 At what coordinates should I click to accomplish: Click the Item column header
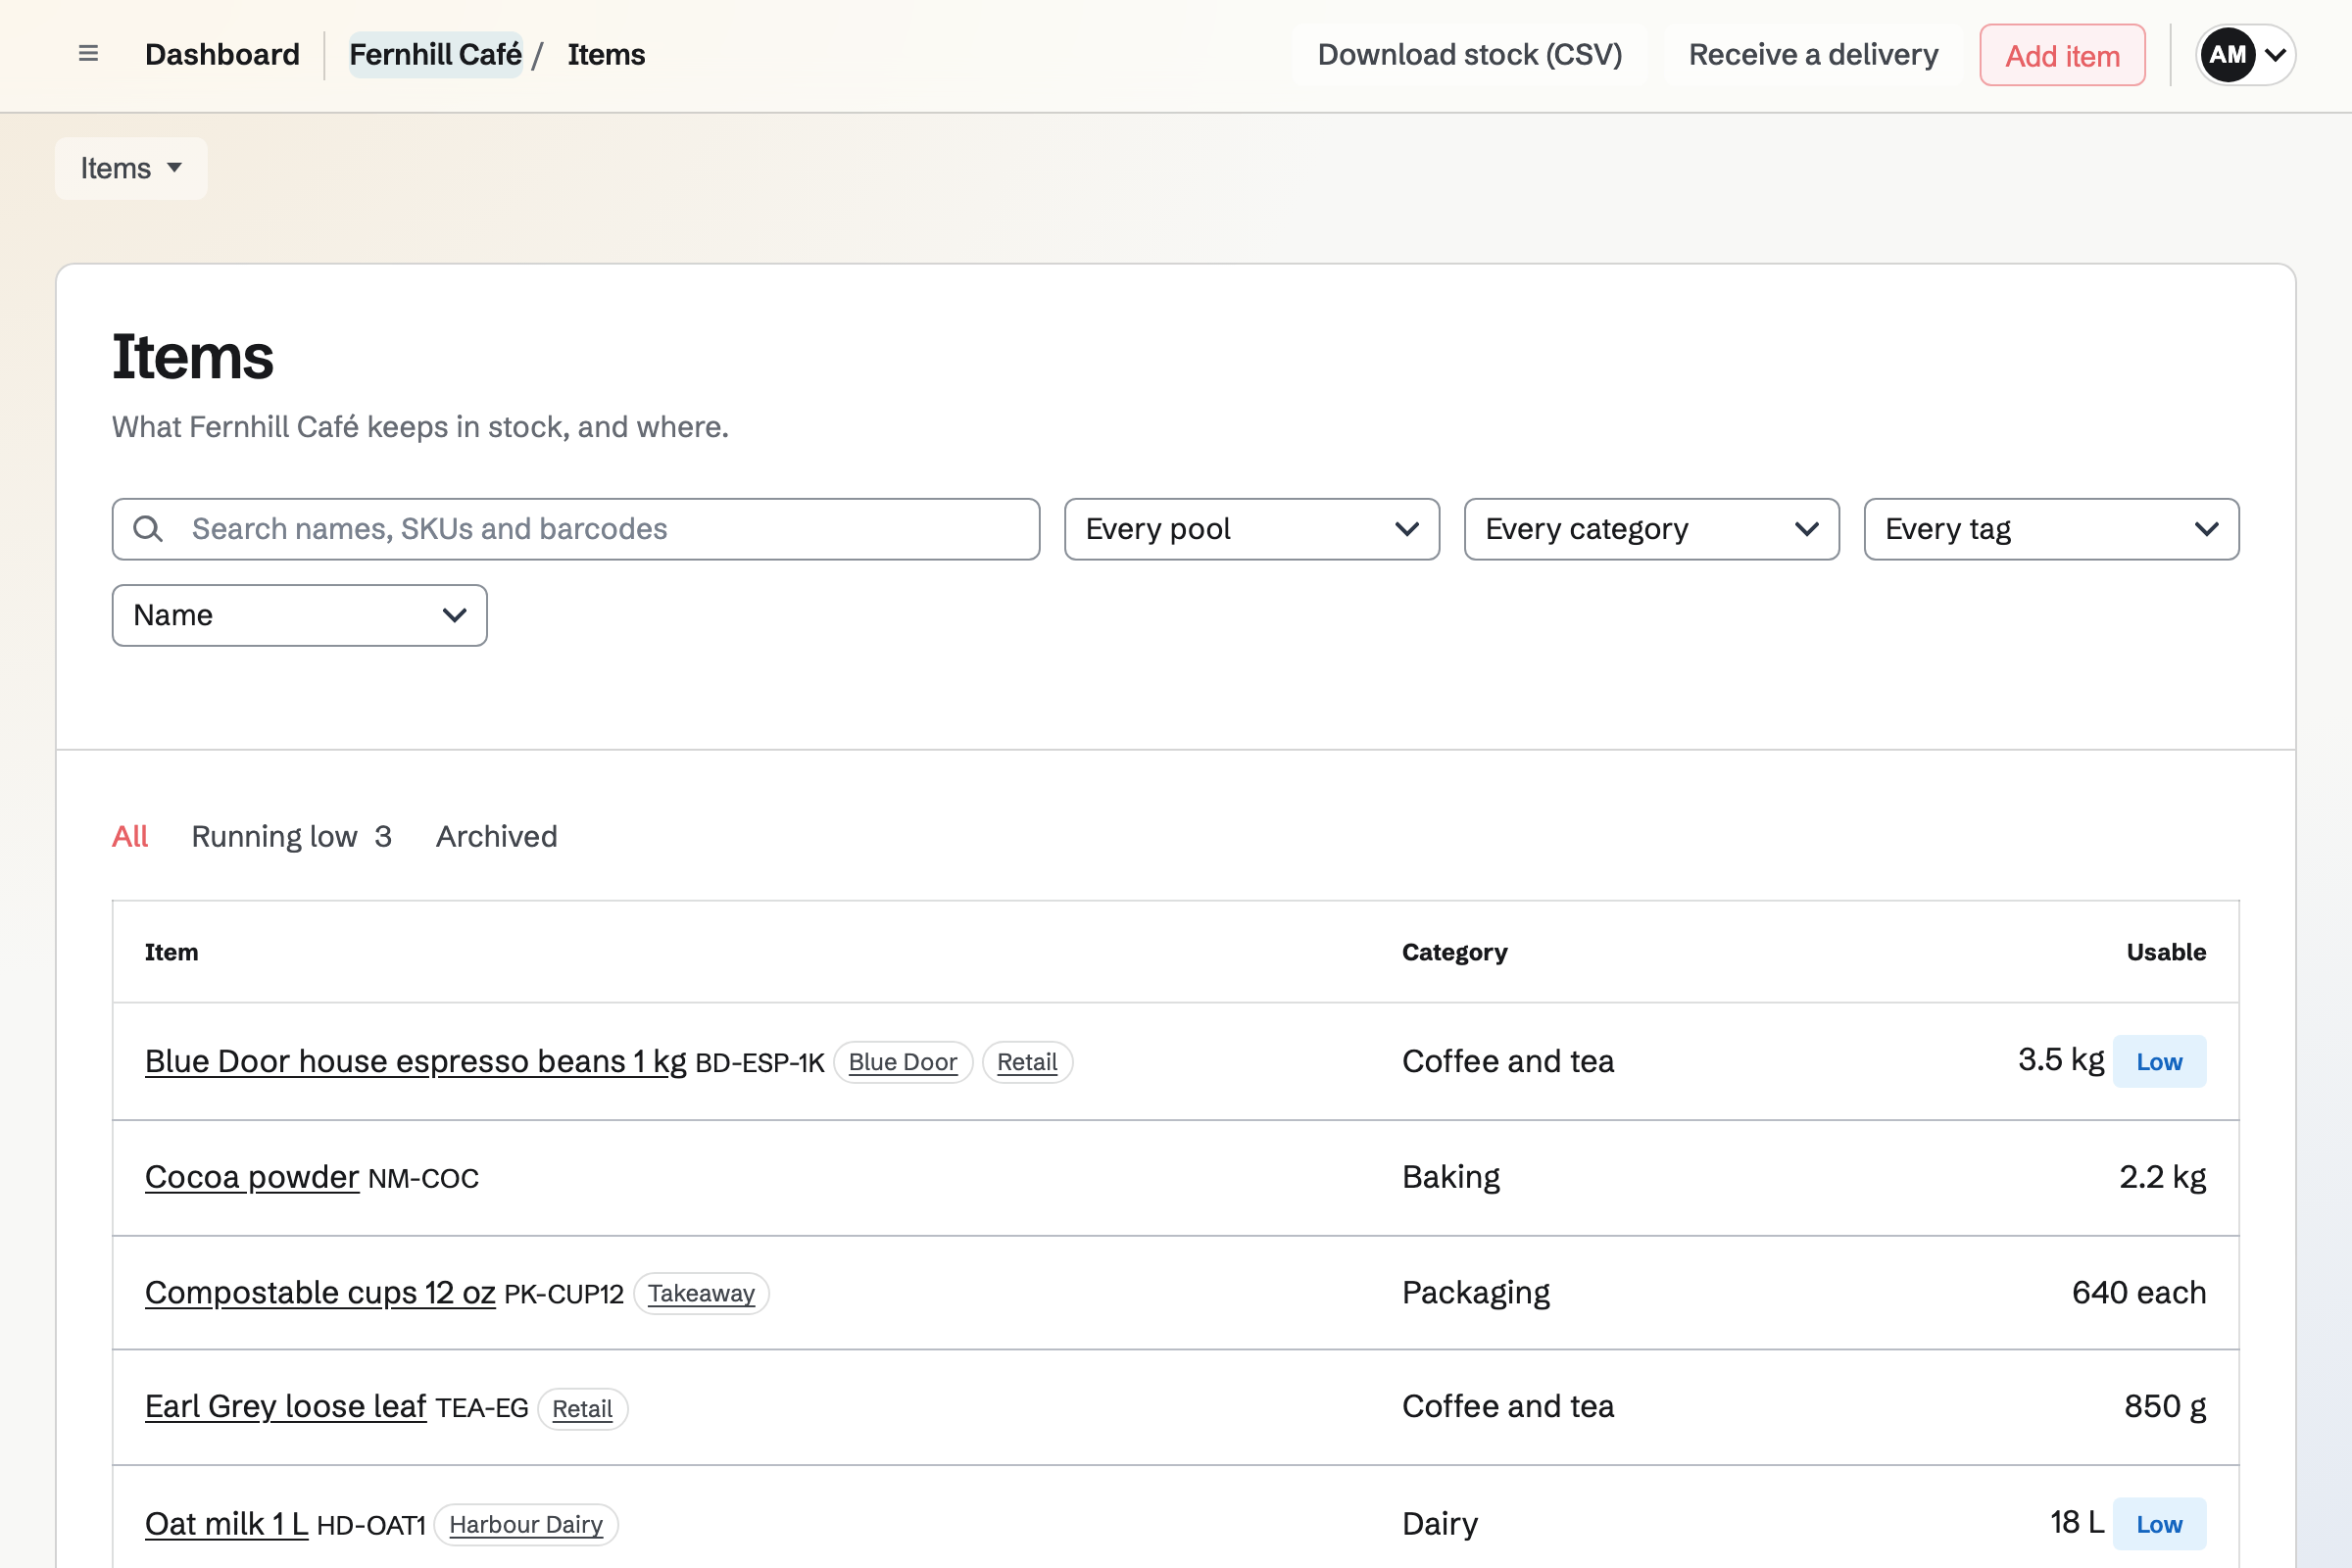[x=172, y=952]
